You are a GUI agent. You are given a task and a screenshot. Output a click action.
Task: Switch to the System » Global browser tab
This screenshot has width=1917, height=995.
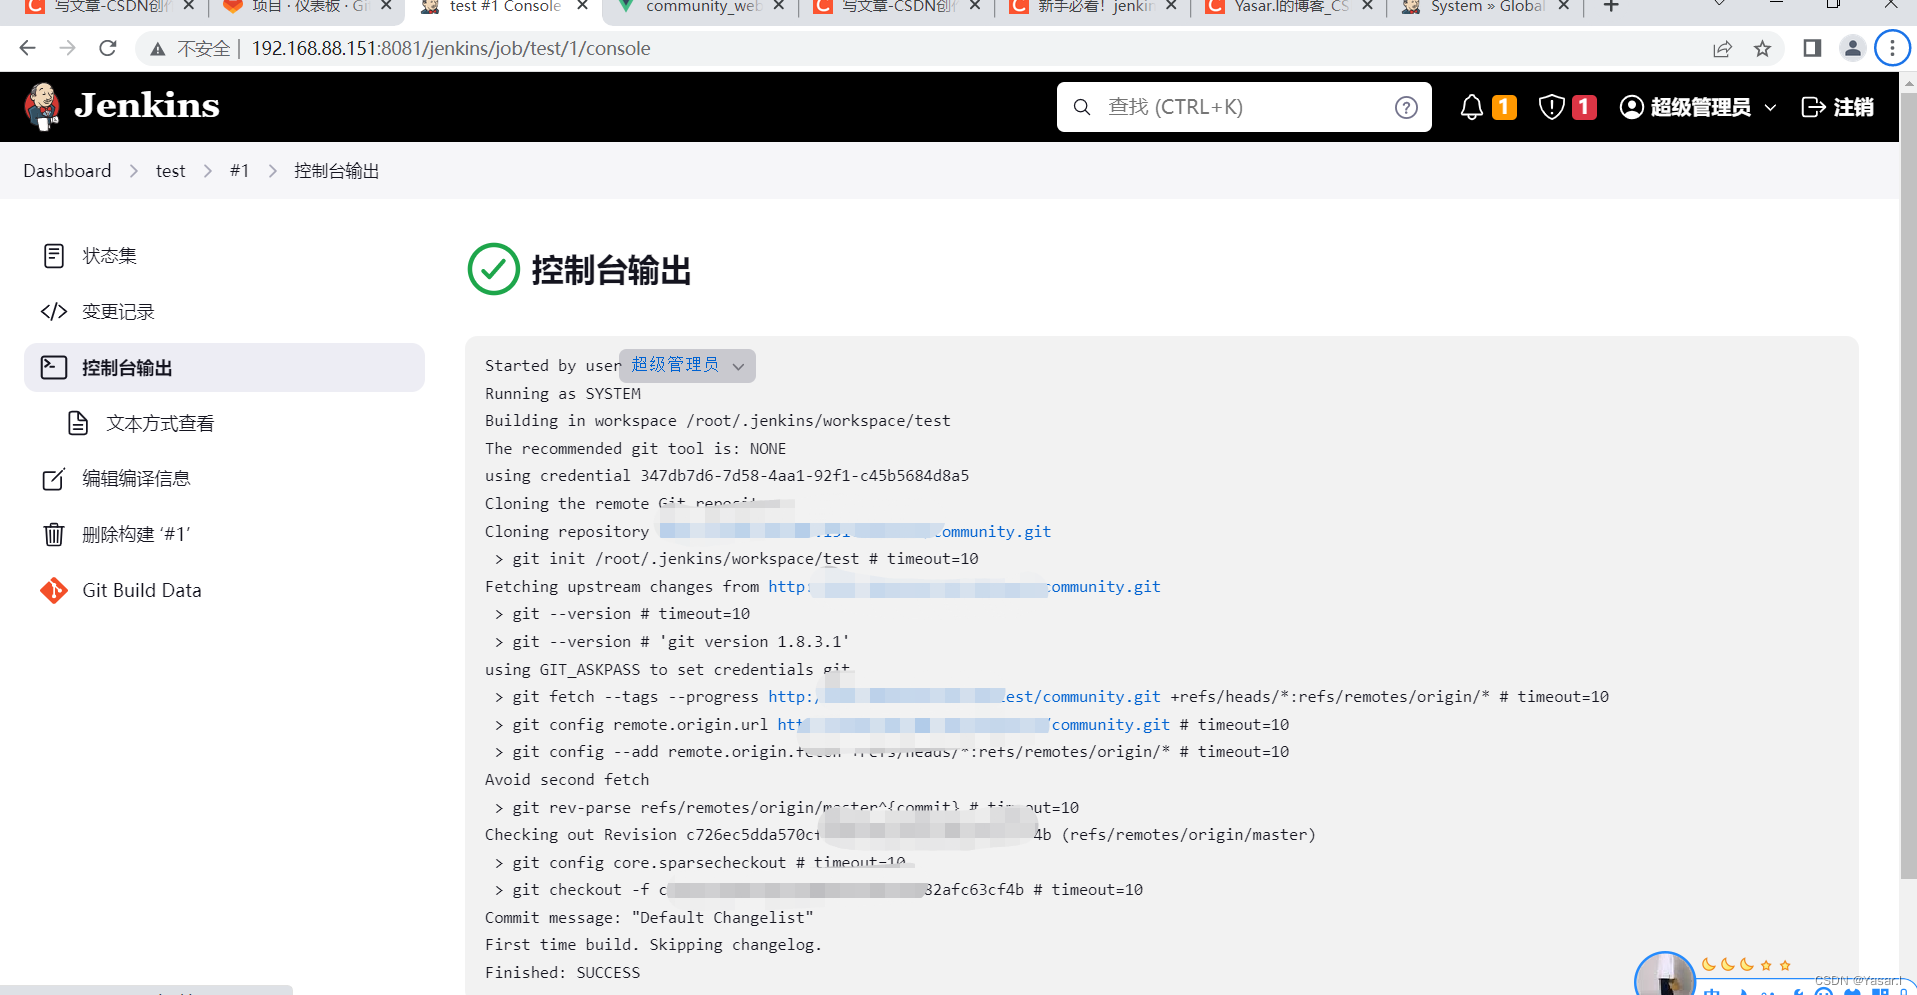pos(1480,8)
